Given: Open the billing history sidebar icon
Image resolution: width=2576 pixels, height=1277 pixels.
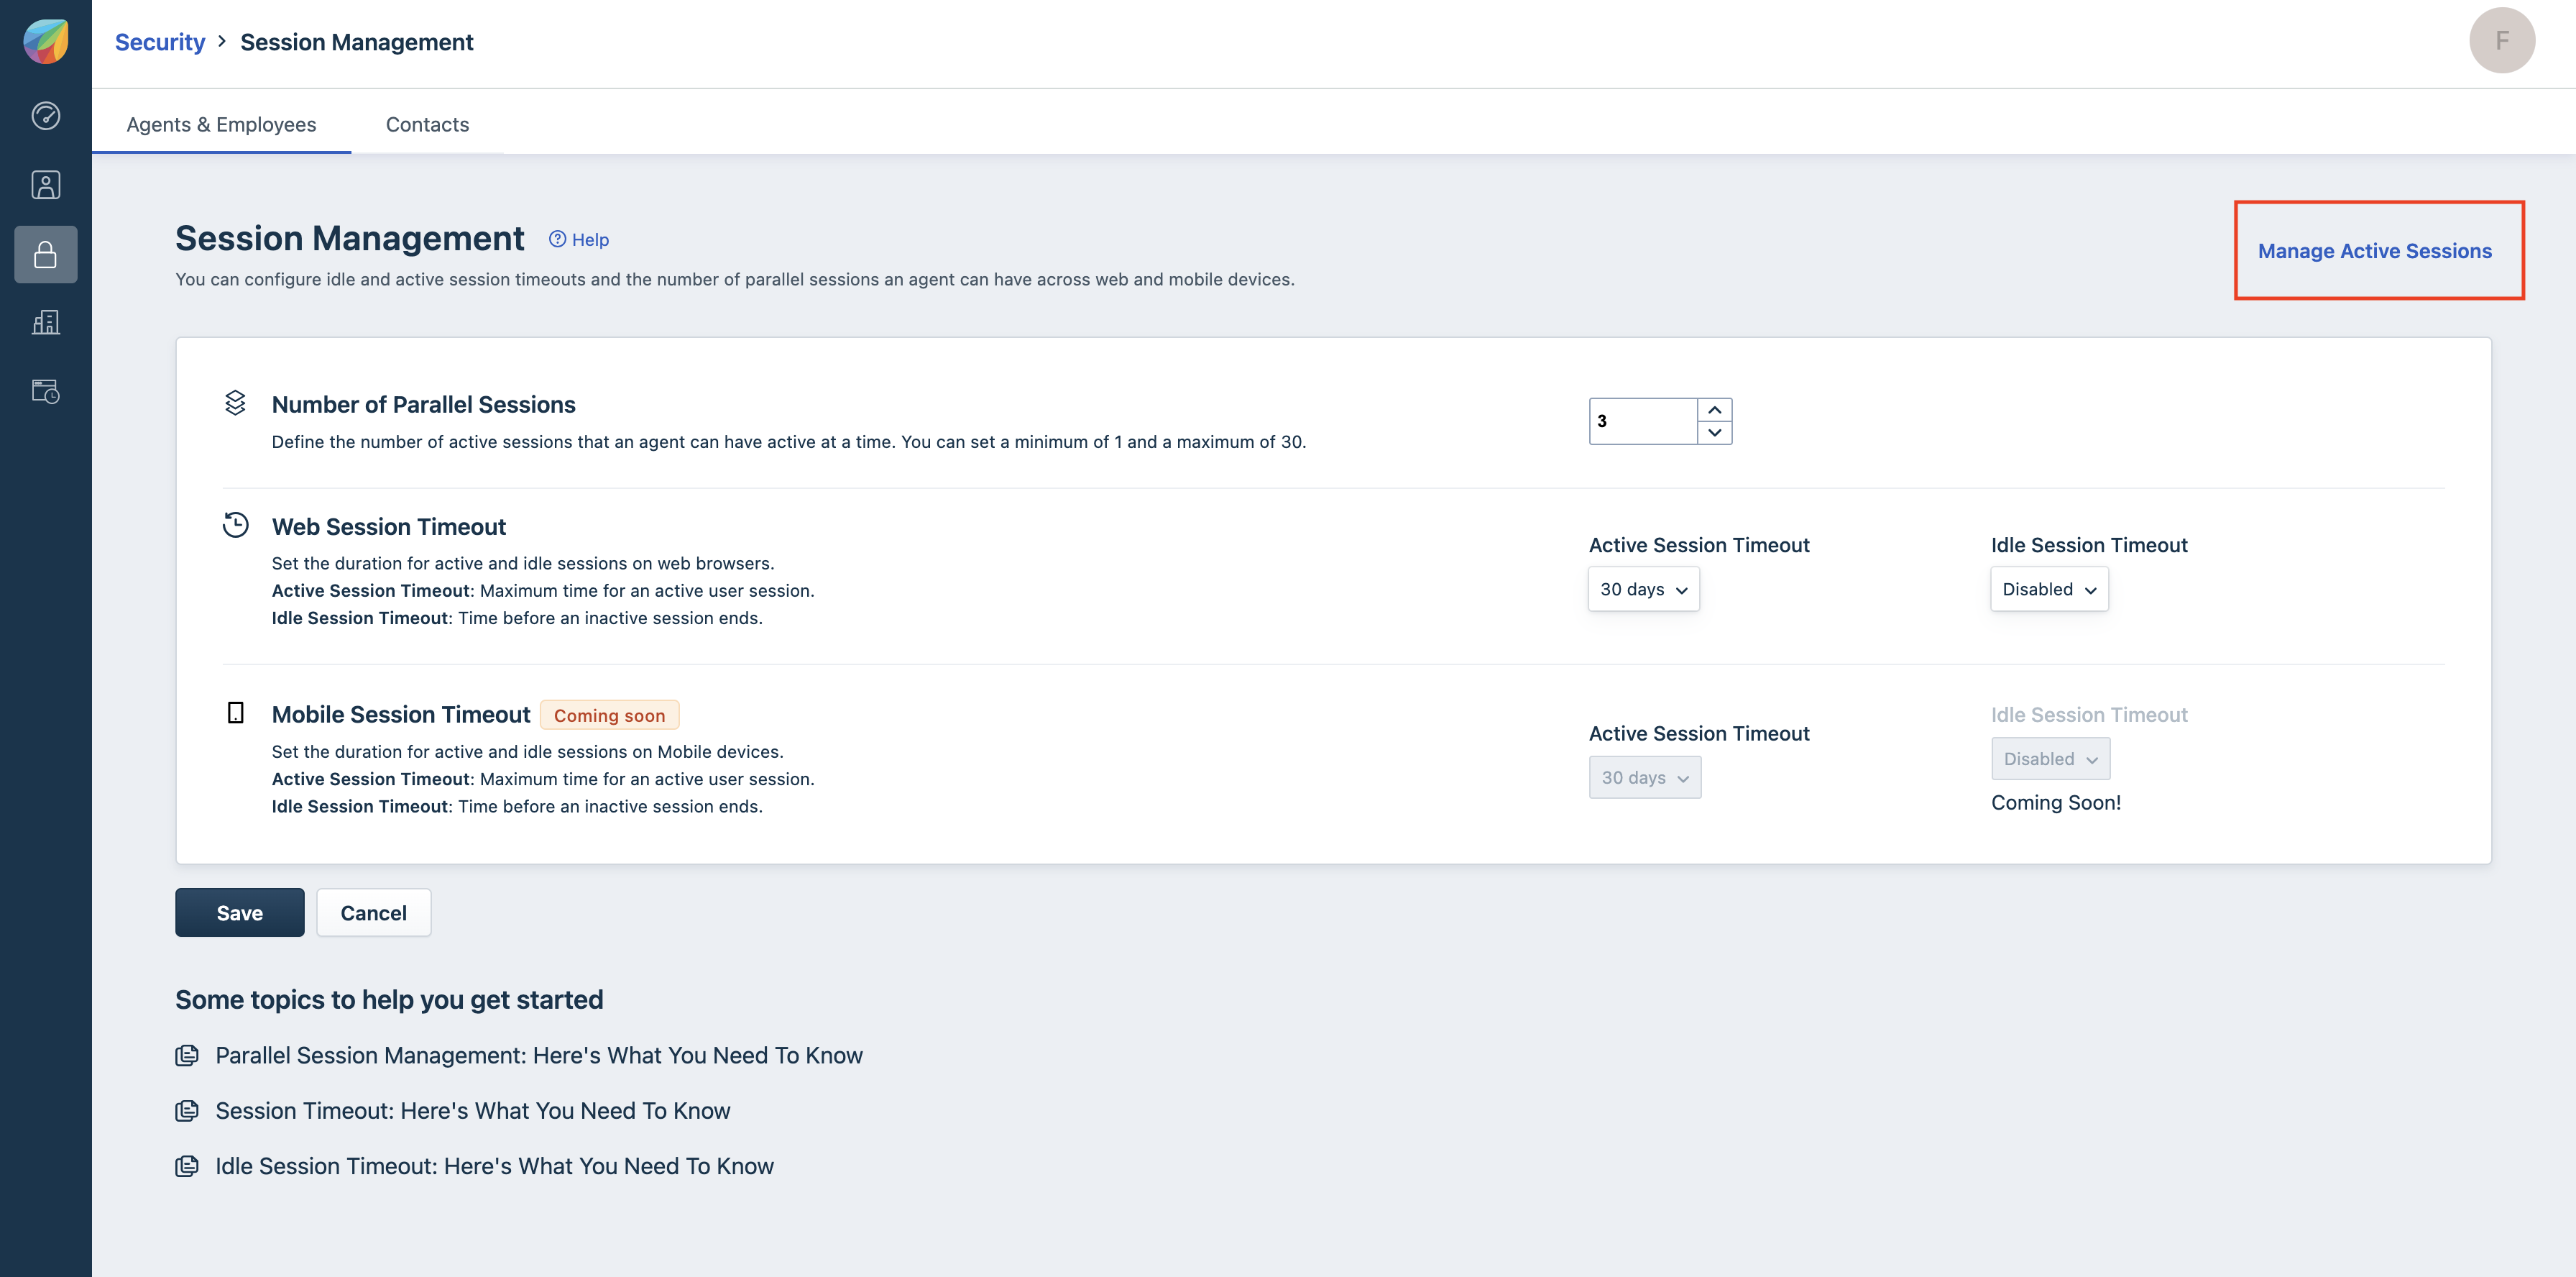Looking at the screenshot, I should click(46, 391).
